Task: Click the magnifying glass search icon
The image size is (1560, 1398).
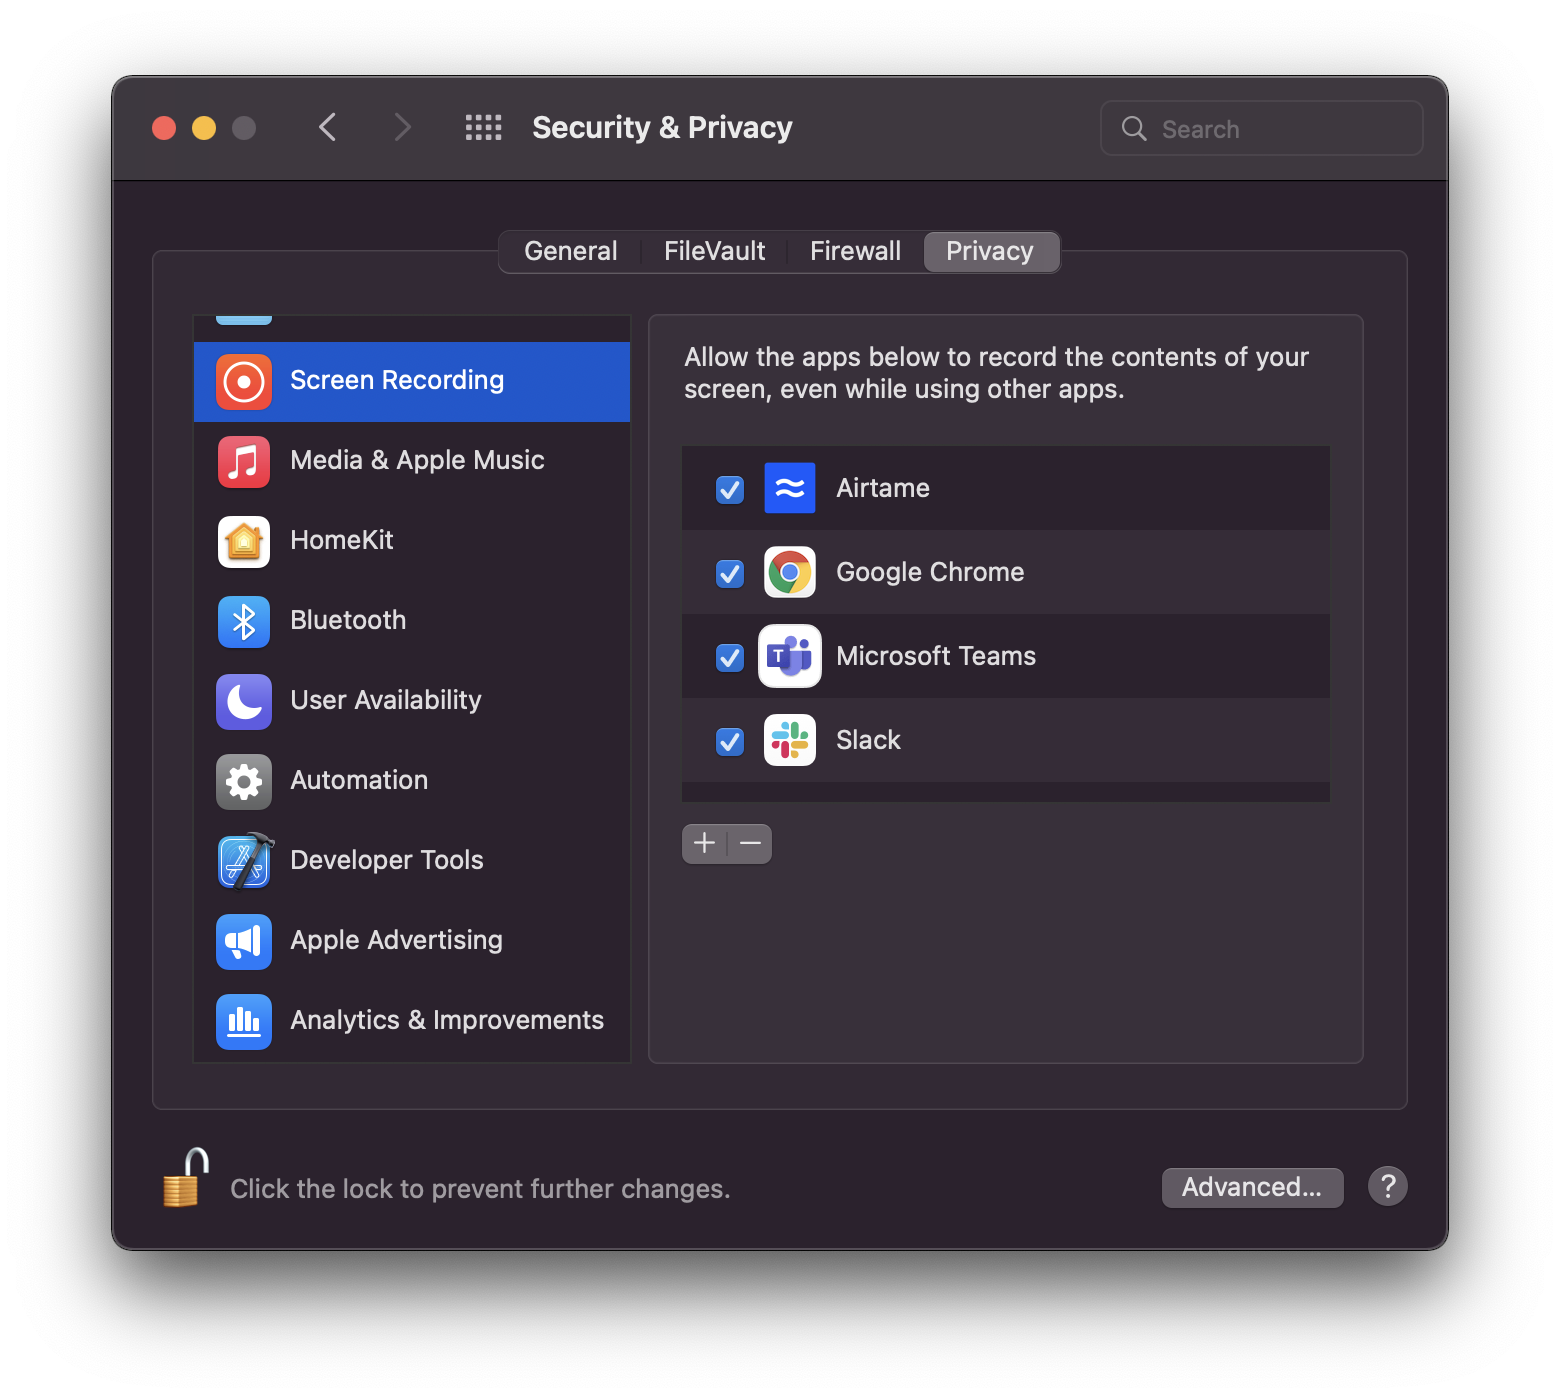Action: pos(1134,128)
